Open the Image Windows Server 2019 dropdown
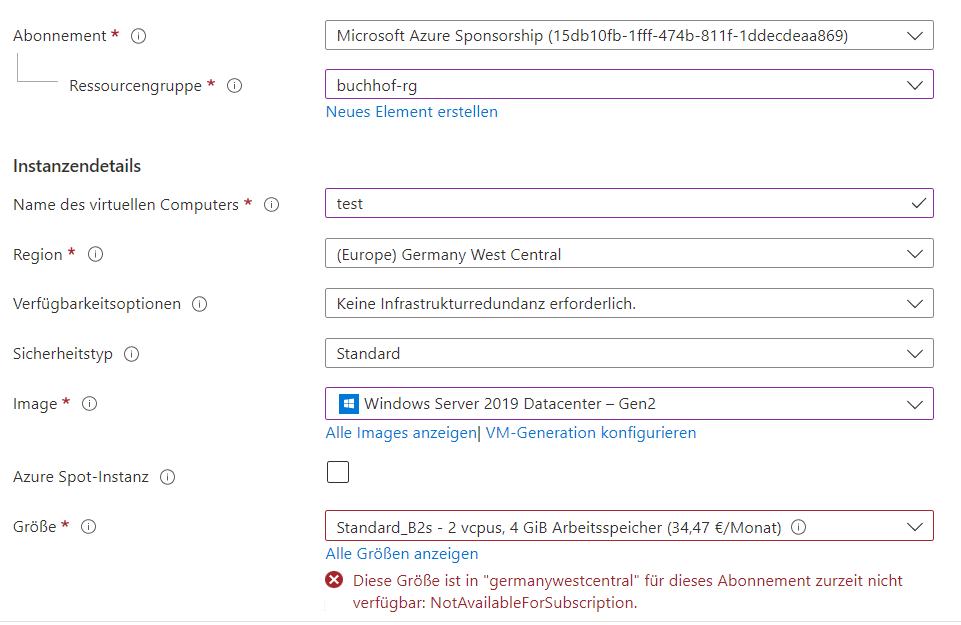Viewport: 961px width, 625px height. (629, 404)
